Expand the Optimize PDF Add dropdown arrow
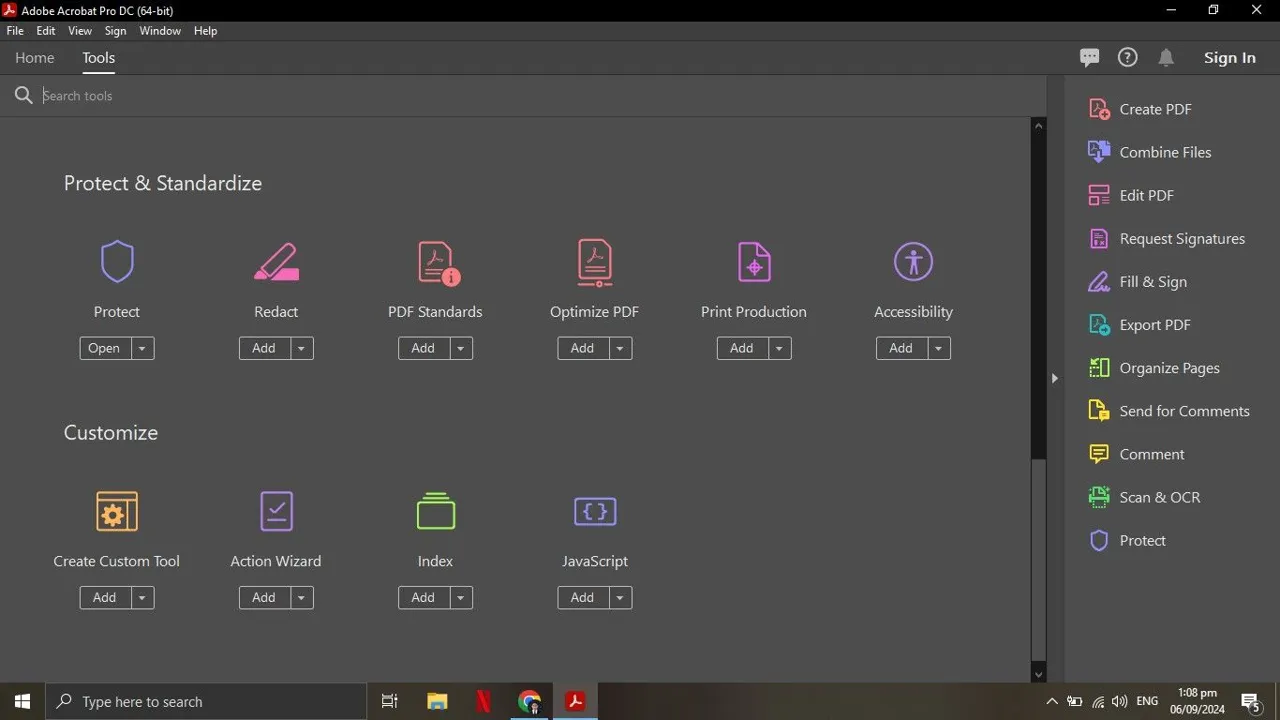 (x=620, y=348)
